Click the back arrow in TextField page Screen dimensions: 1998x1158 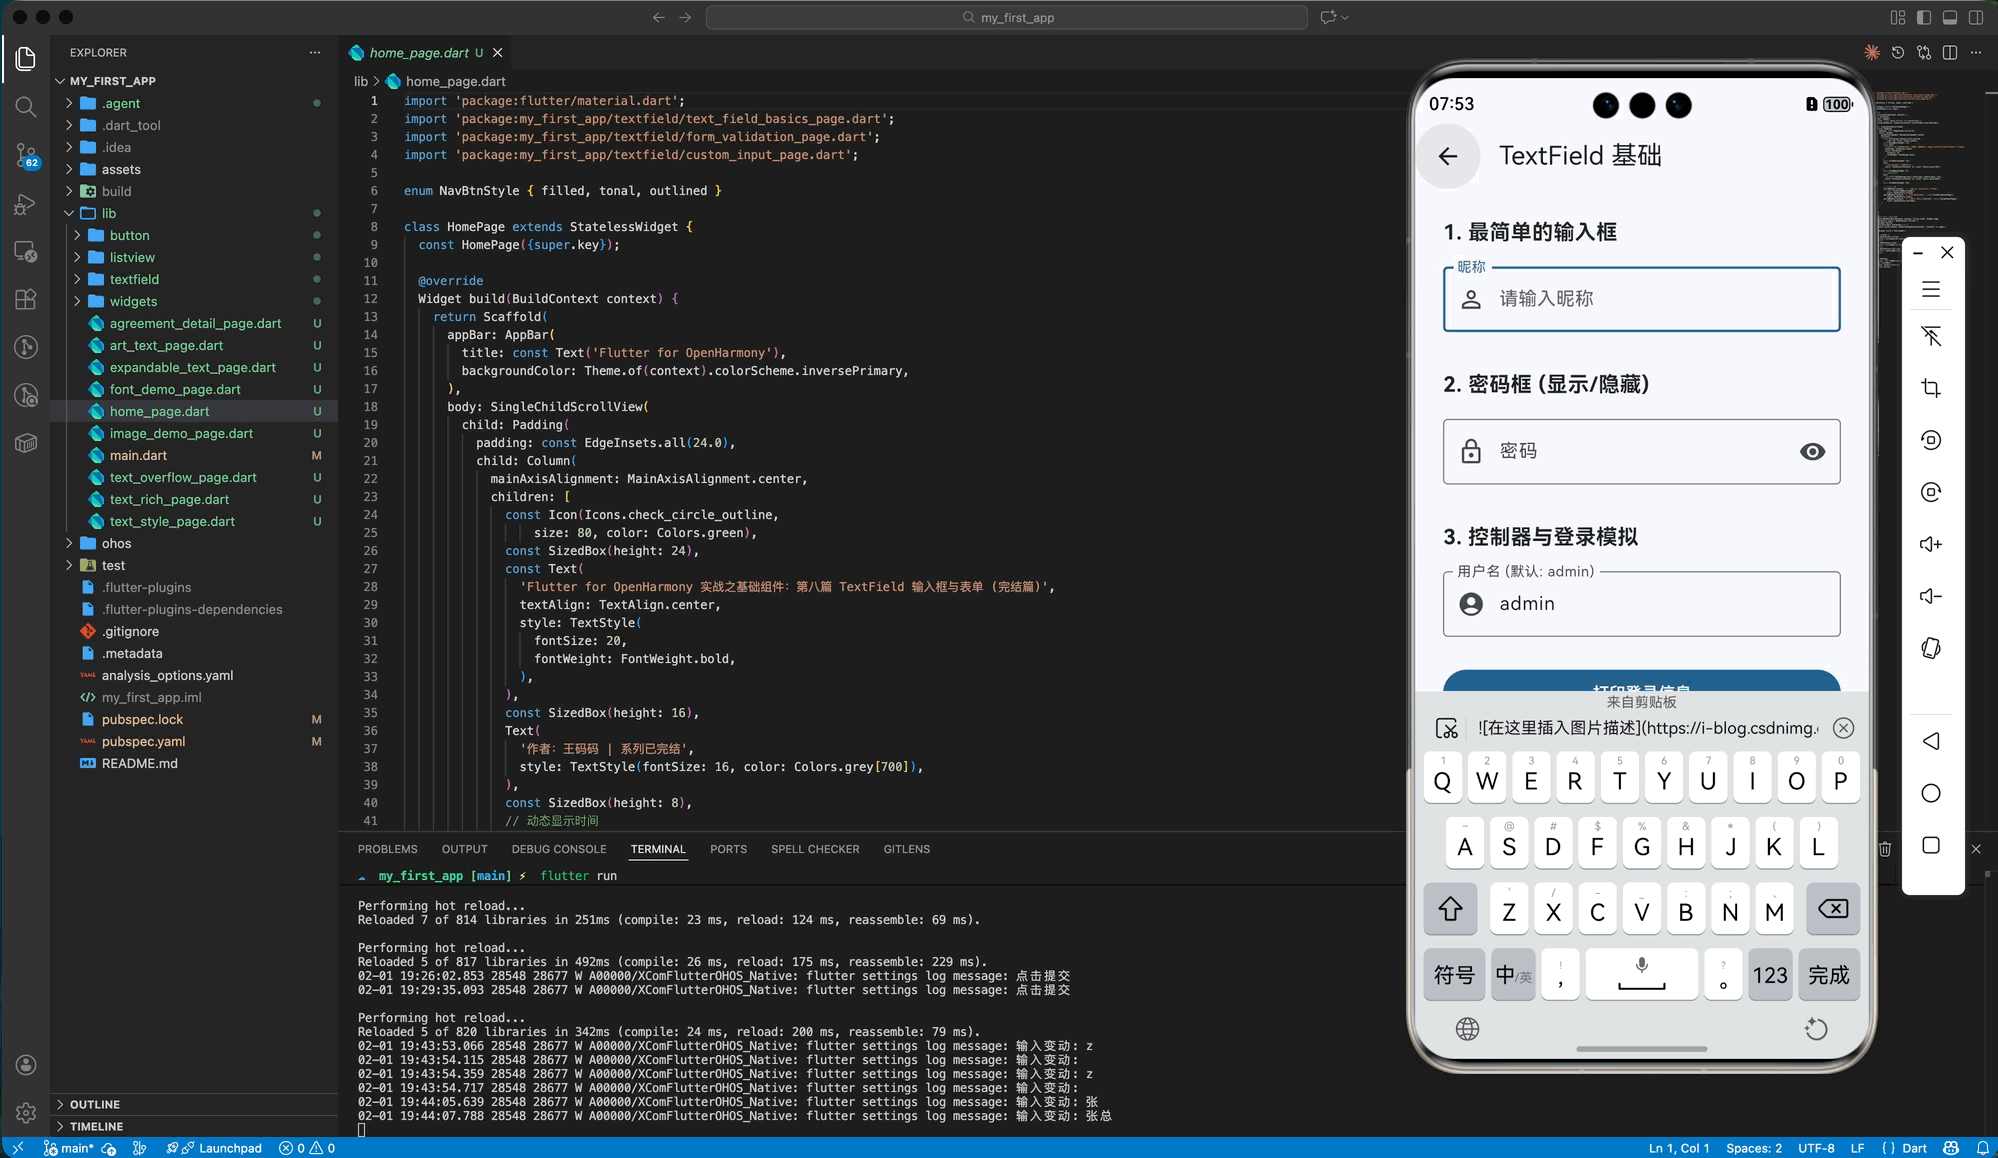(x=1447, y=156)
